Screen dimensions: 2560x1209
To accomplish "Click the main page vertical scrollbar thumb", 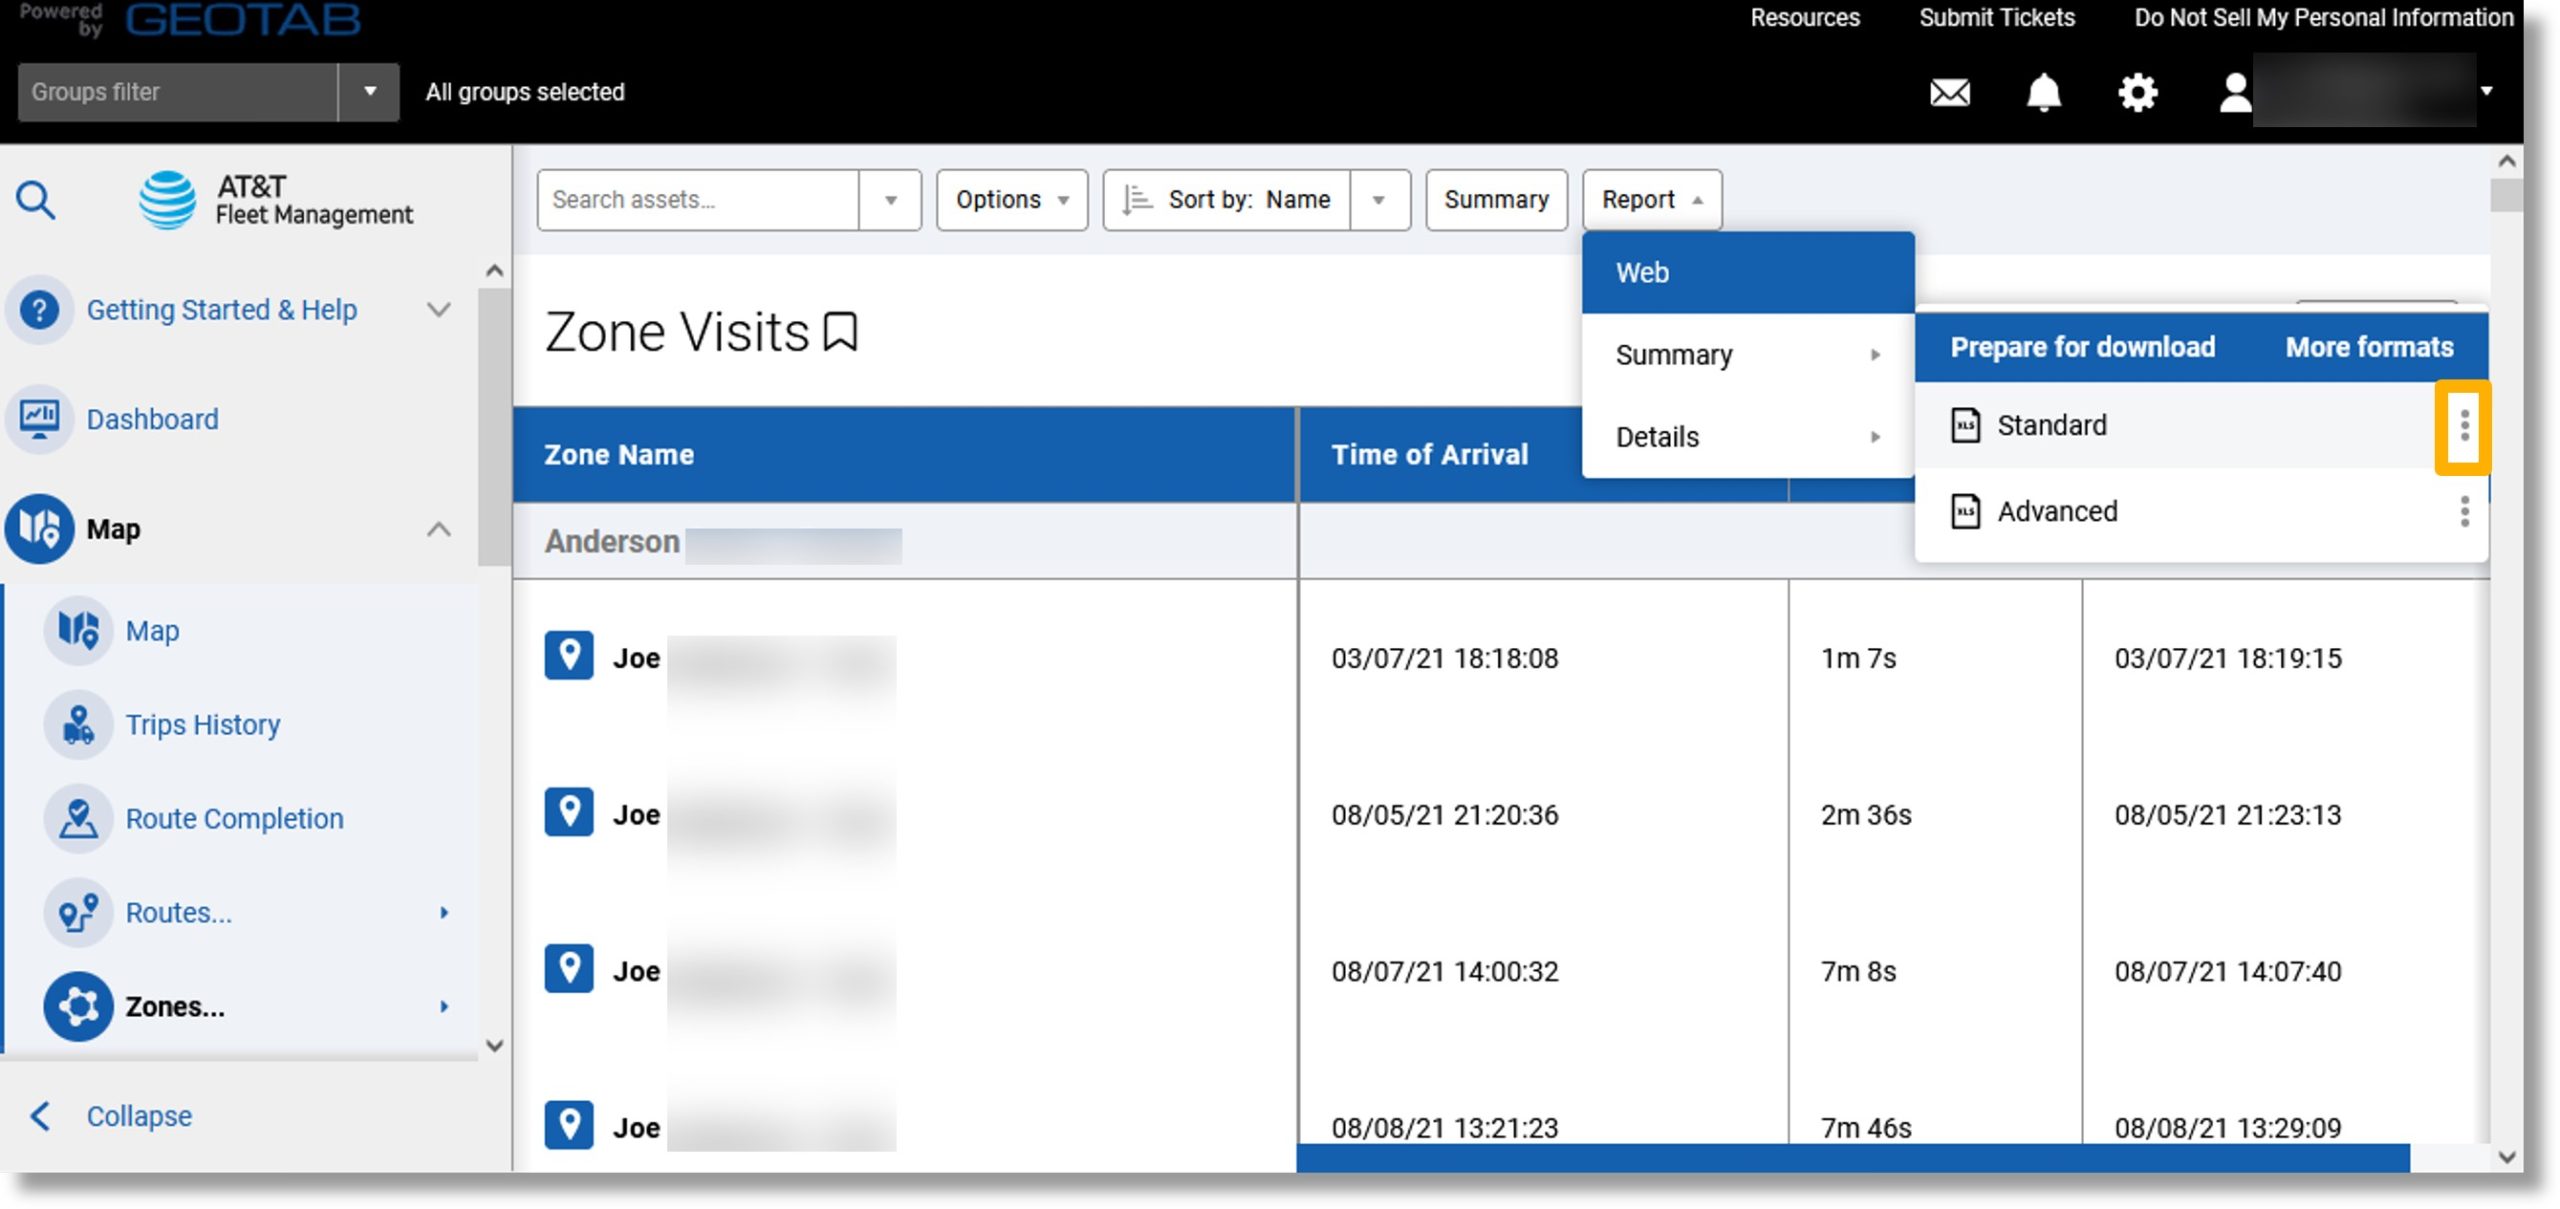I will click(2506, 195).
